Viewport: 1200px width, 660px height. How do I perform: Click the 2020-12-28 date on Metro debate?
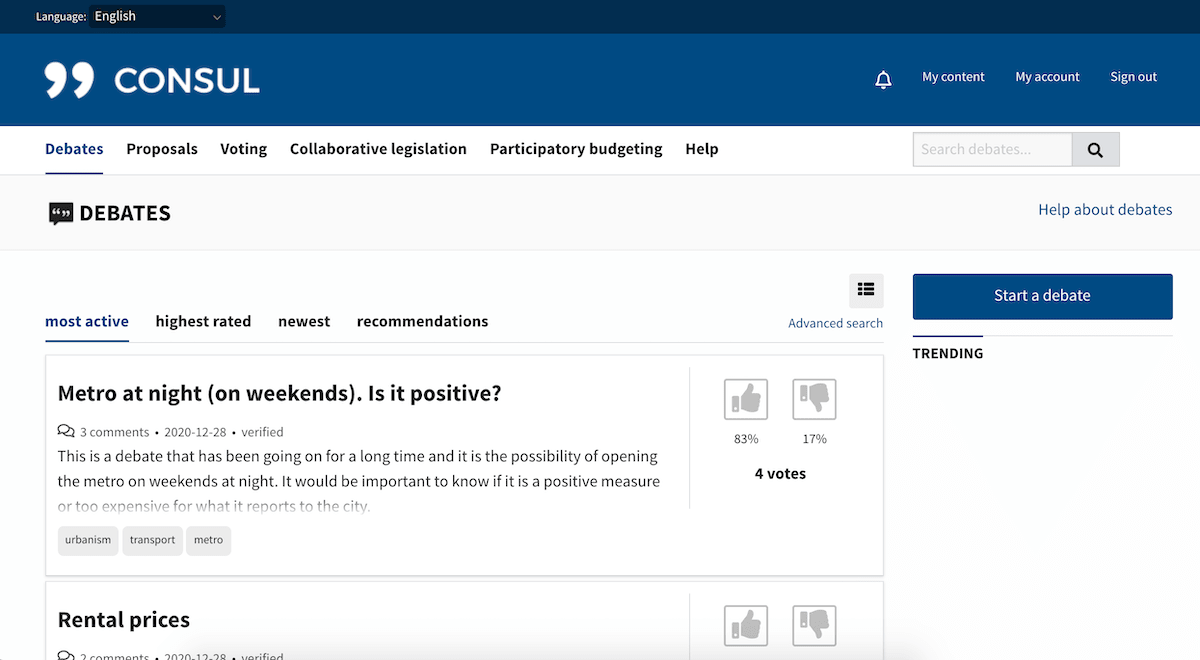click(195, 432)
